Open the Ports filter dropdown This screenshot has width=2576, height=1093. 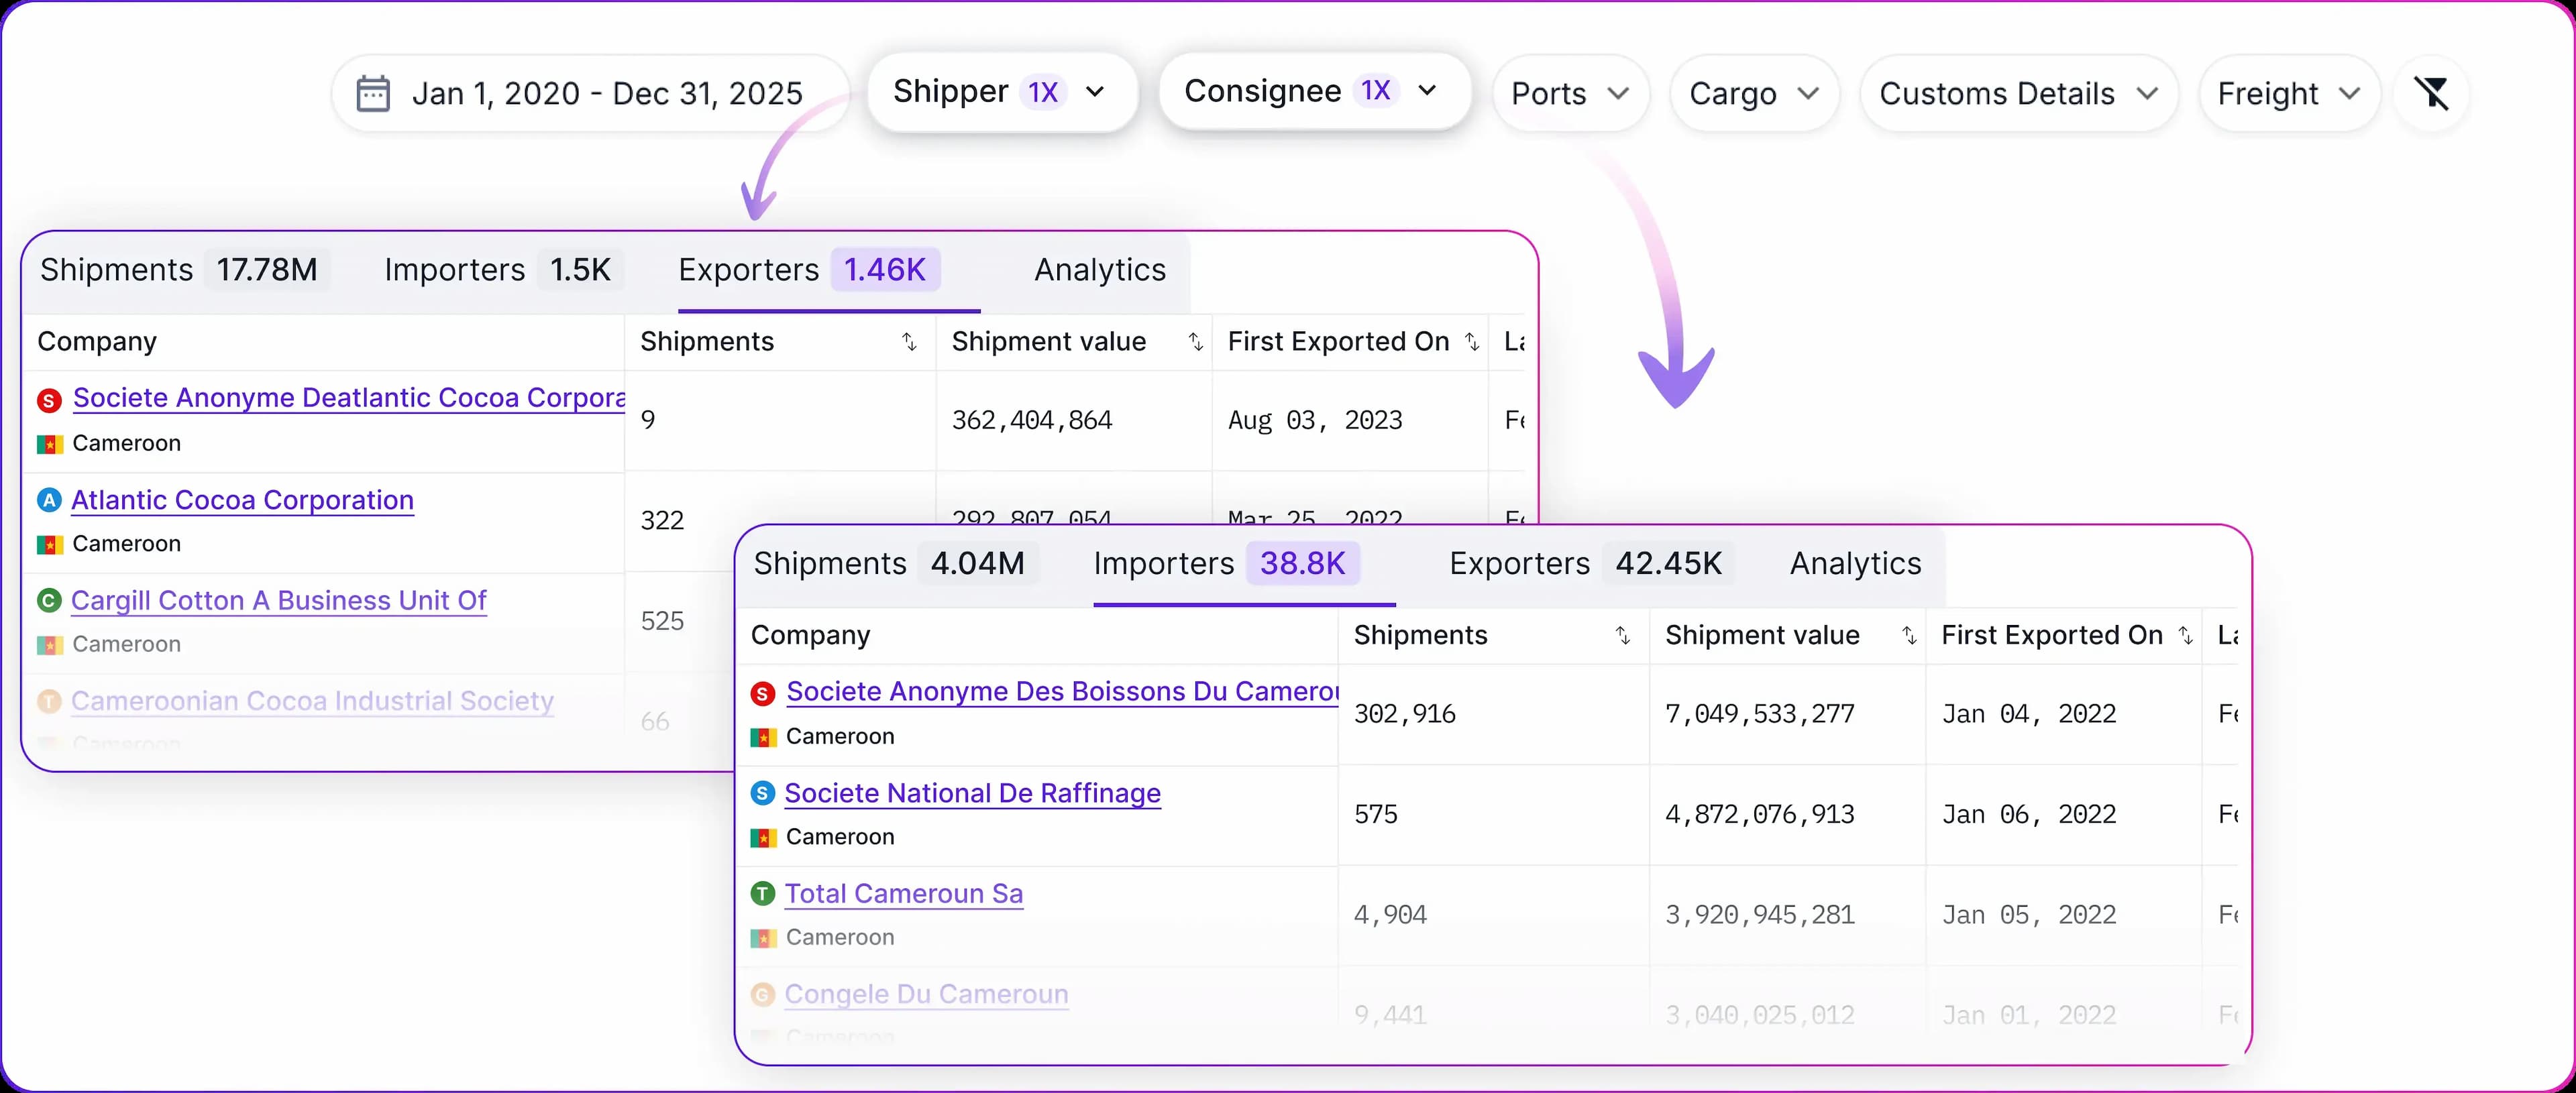[x=1569, y=94]
